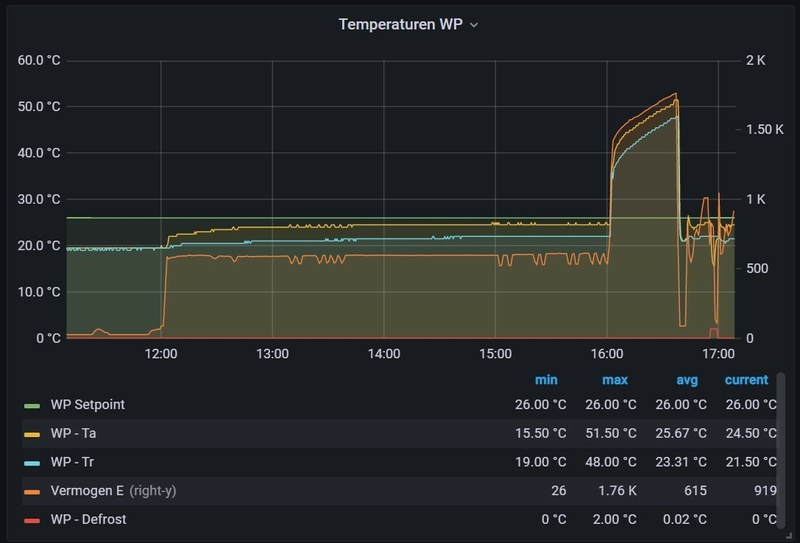Click WP - Tr max value 48.00 °C
The height and width of the screenshot is (543, 800).
611,462
